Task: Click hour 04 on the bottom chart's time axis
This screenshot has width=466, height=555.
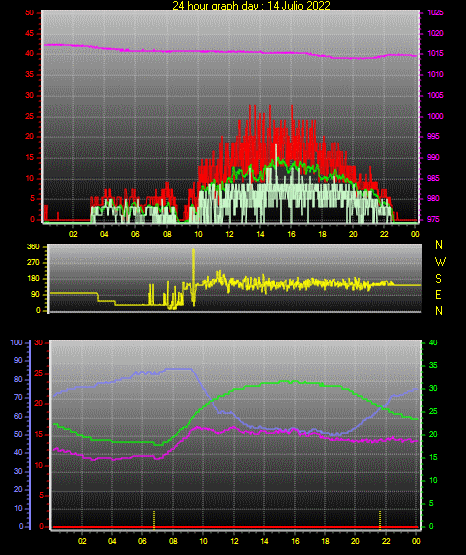Action: pos(112,541)
